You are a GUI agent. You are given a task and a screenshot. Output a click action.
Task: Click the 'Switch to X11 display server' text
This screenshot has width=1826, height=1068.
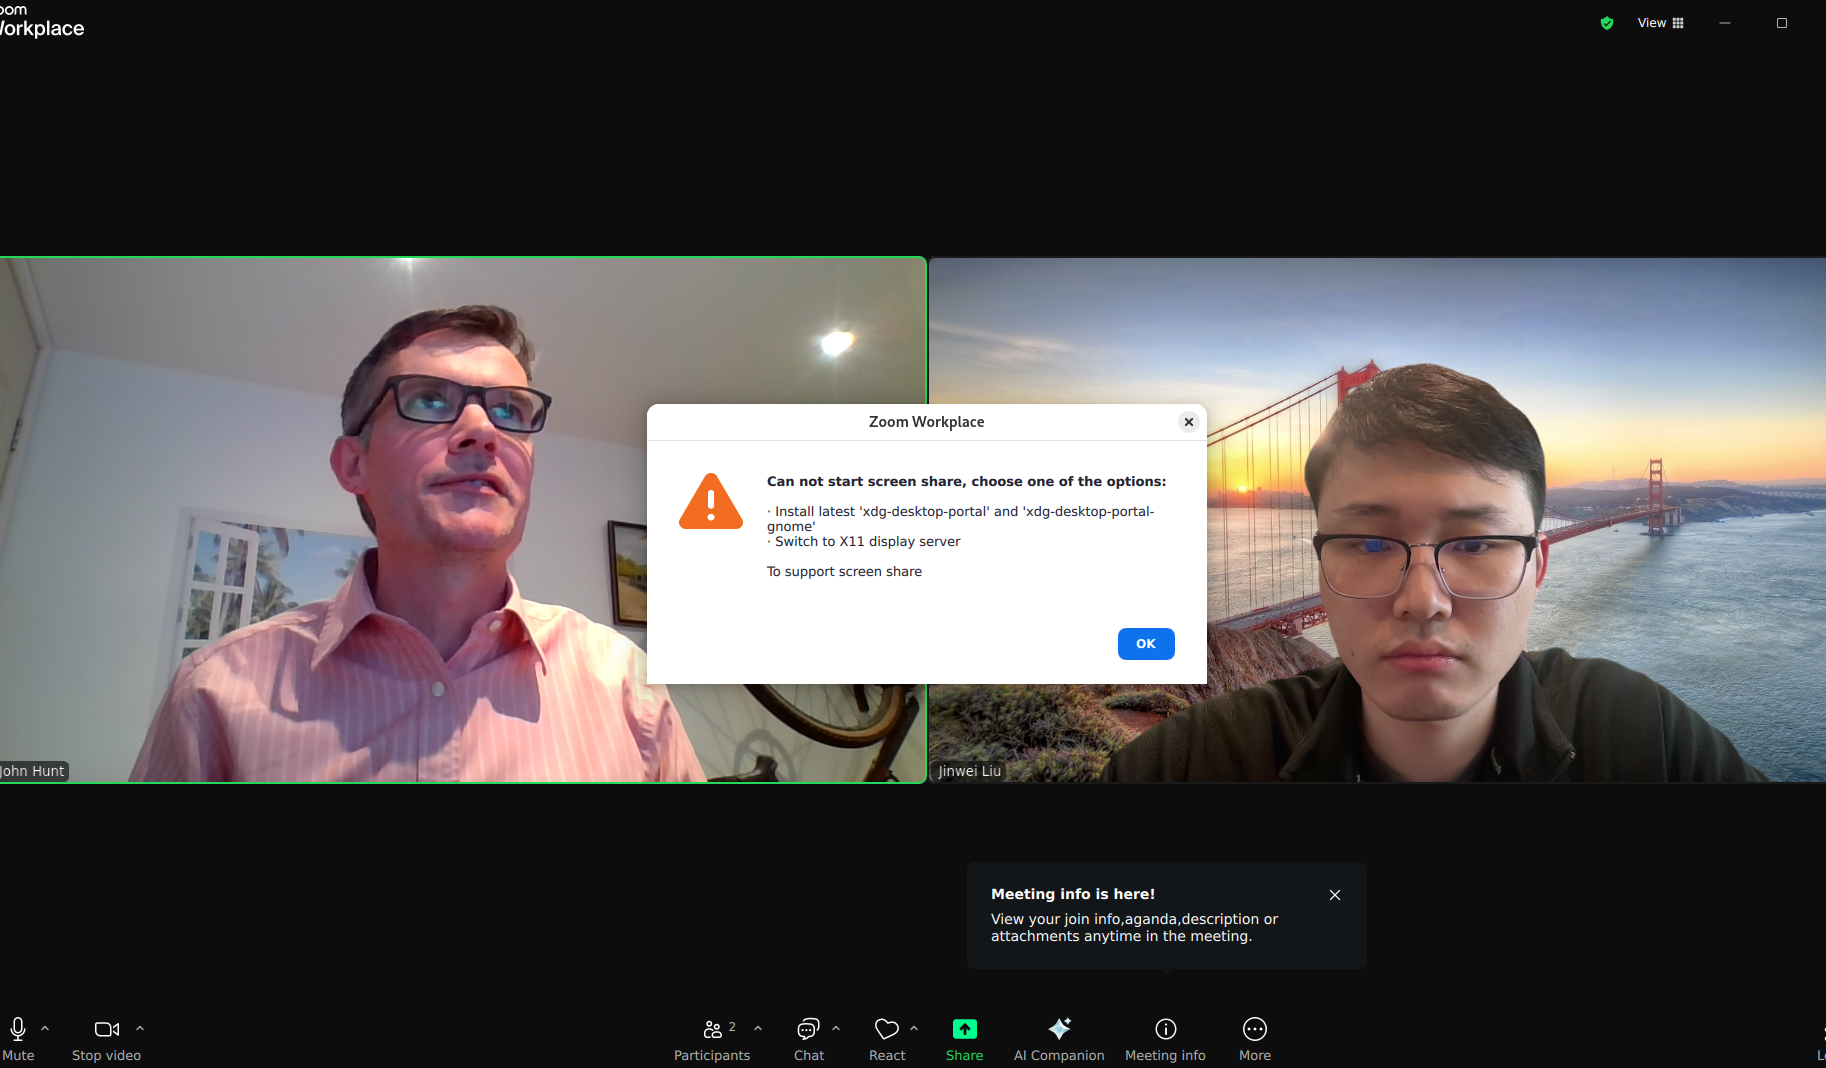(x=867, y=541)
